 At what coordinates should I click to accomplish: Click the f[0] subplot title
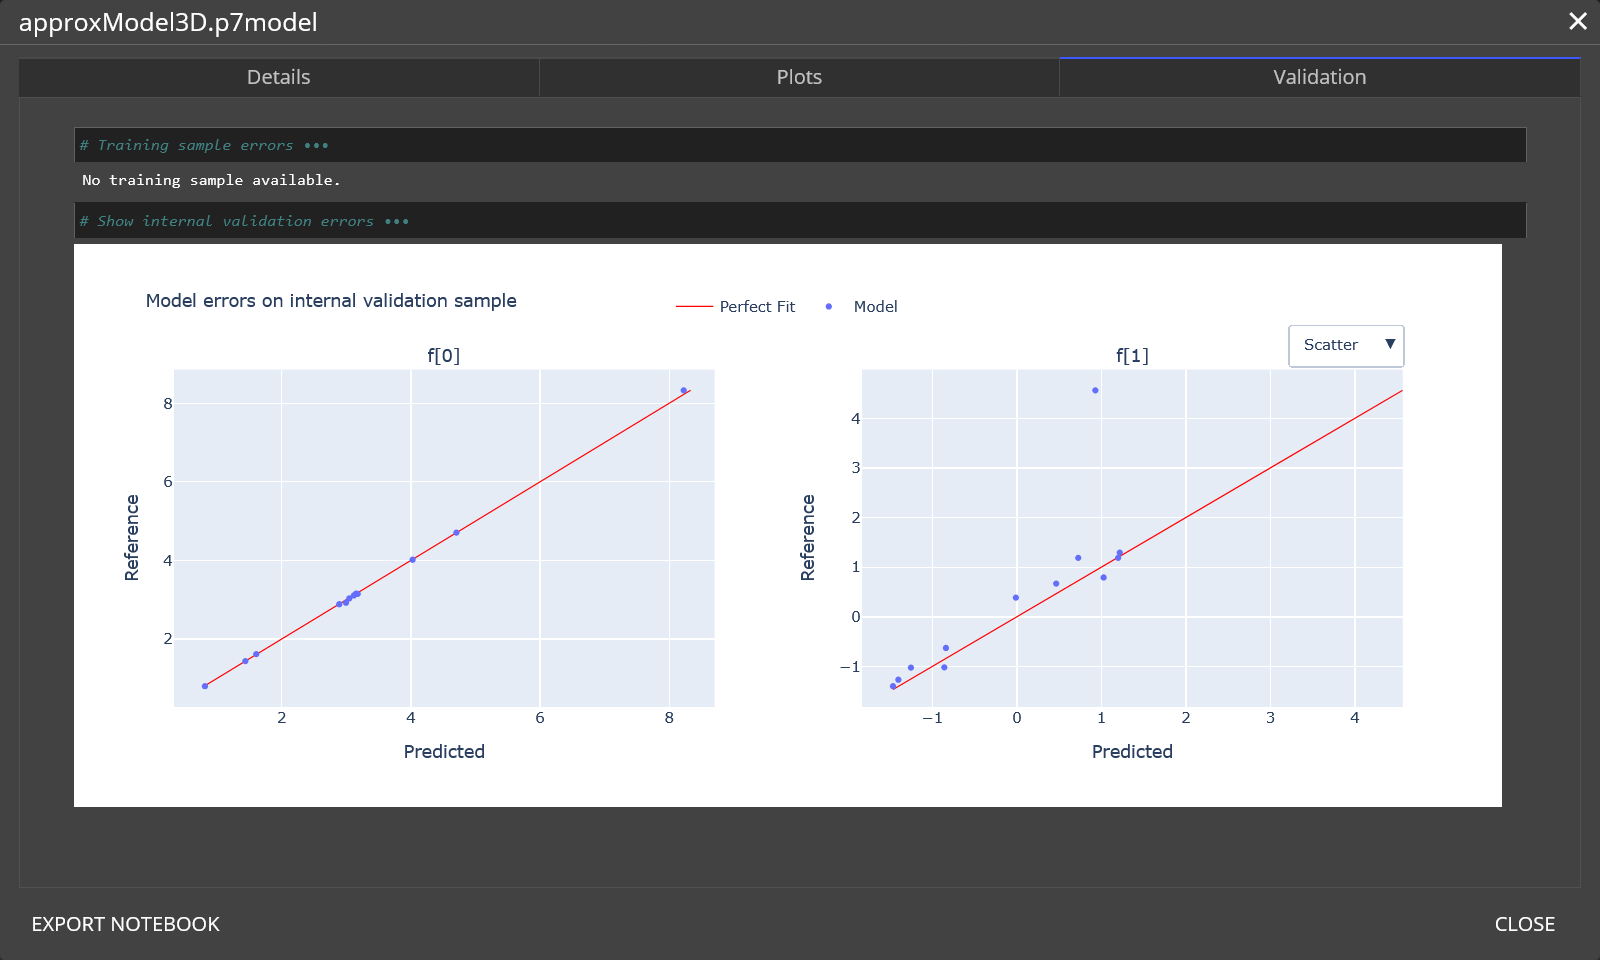(444, 355)
